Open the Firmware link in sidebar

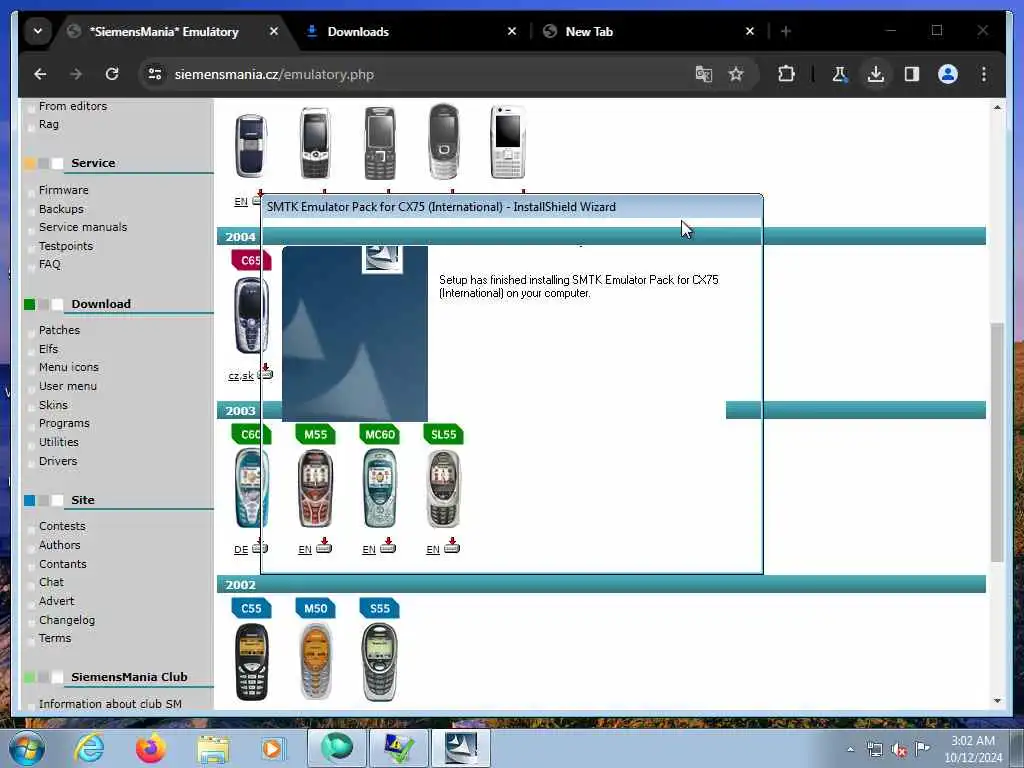(x=63, y=190)
